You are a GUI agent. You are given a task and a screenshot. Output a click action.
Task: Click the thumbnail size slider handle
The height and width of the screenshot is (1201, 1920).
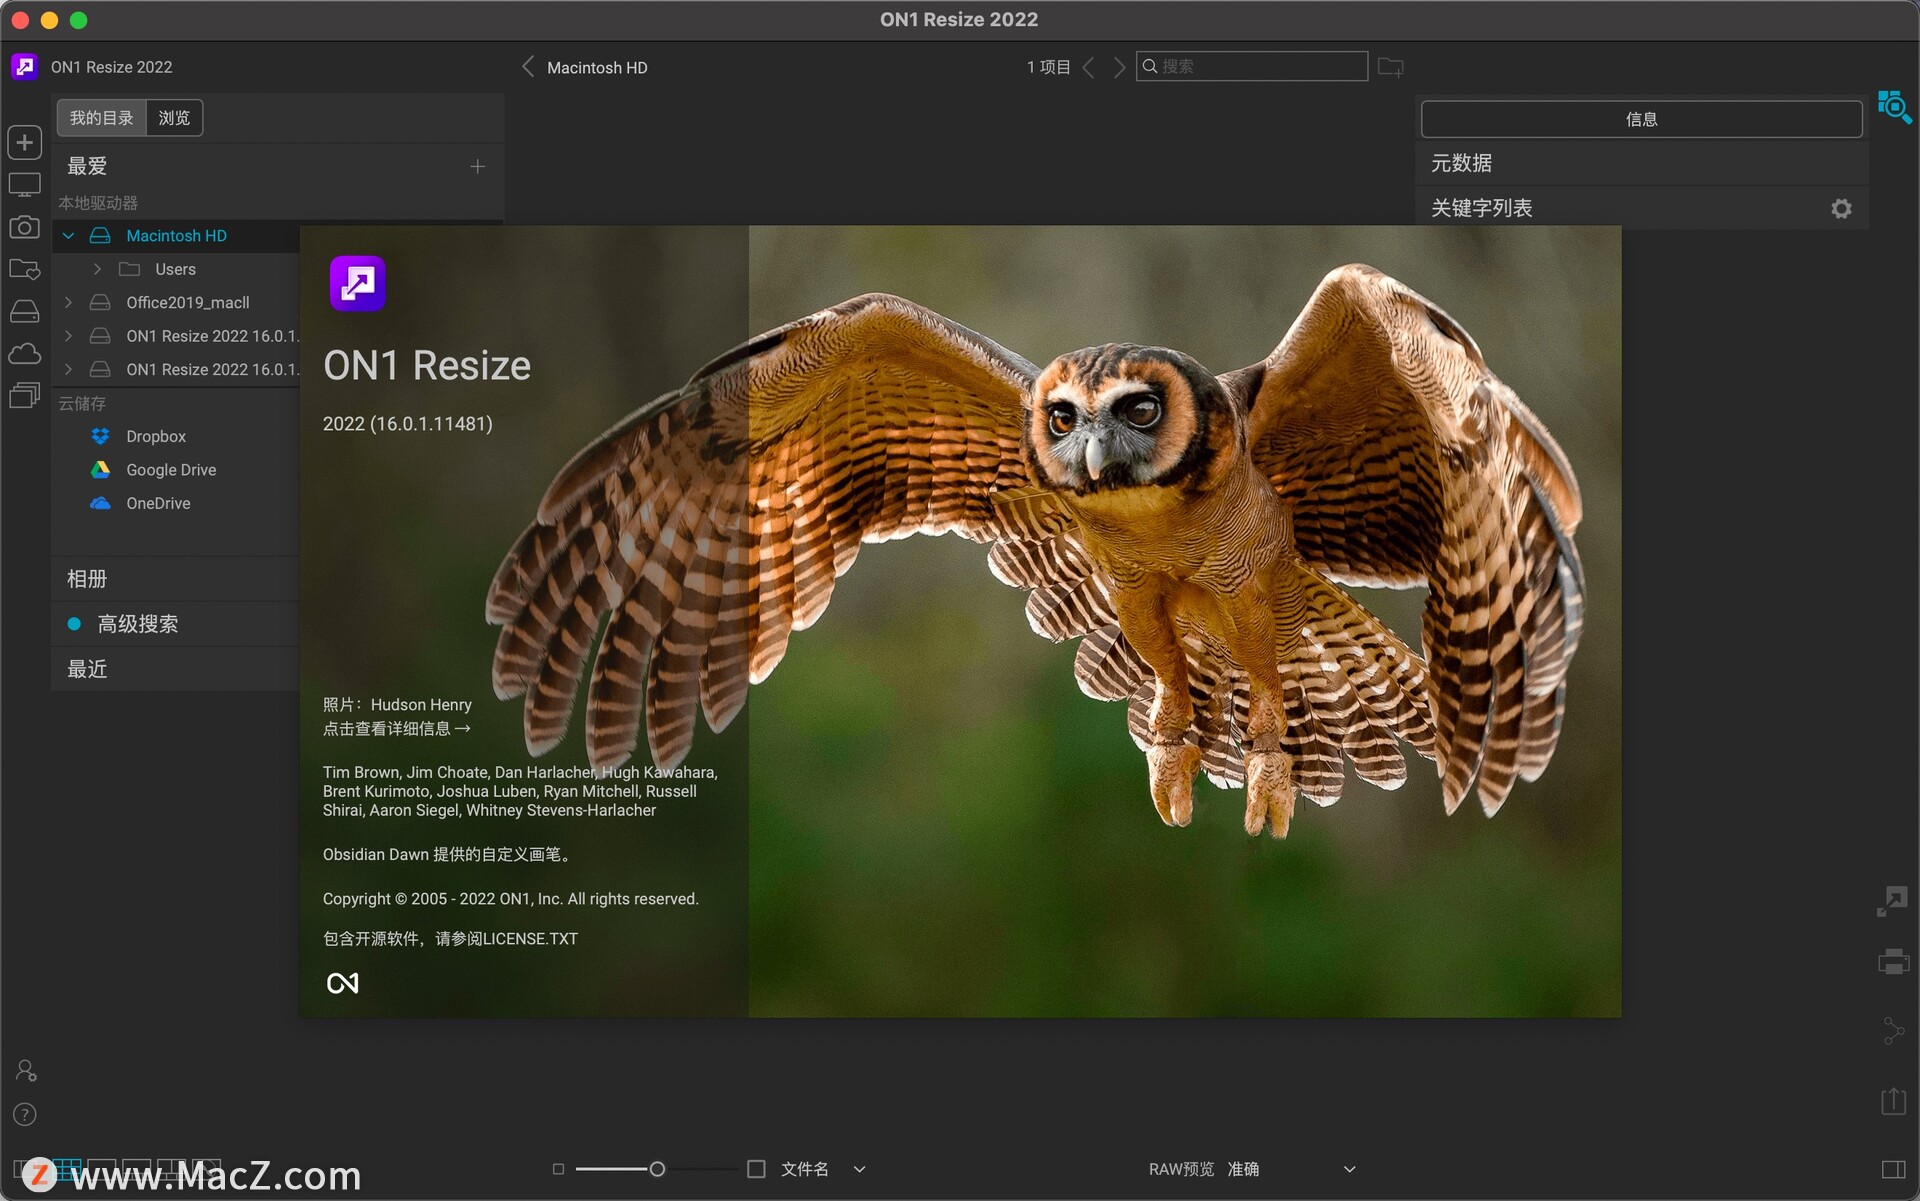pos(657,1169)
